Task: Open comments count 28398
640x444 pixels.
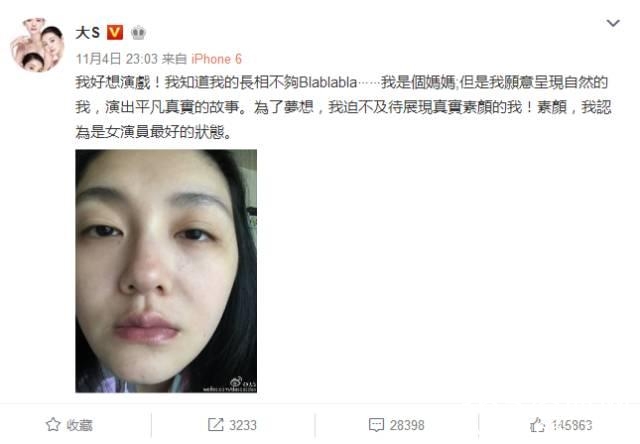Action: [x=407, y=425]
